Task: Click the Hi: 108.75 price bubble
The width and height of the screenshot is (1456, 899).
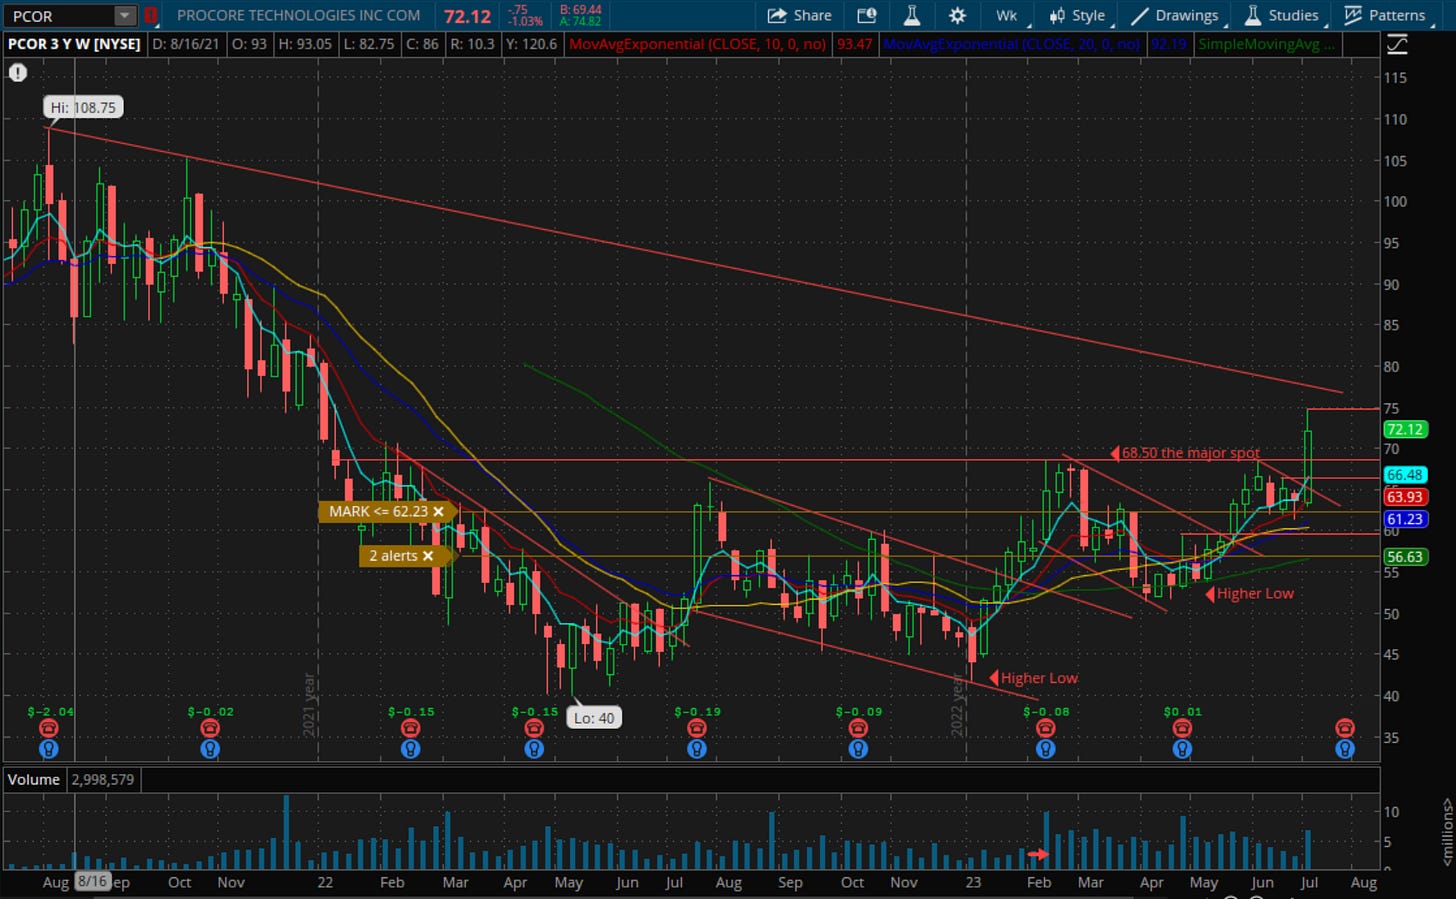Action: (83, 107)
